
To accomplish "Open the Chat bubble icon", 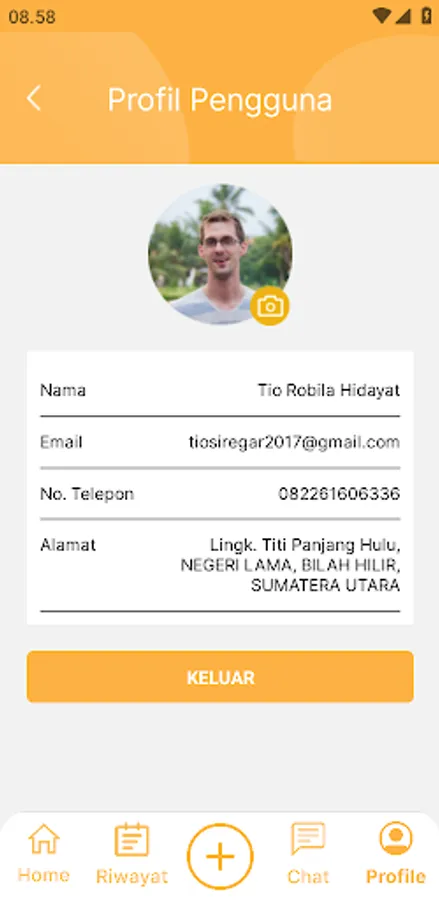I will (x=308, y=839).
